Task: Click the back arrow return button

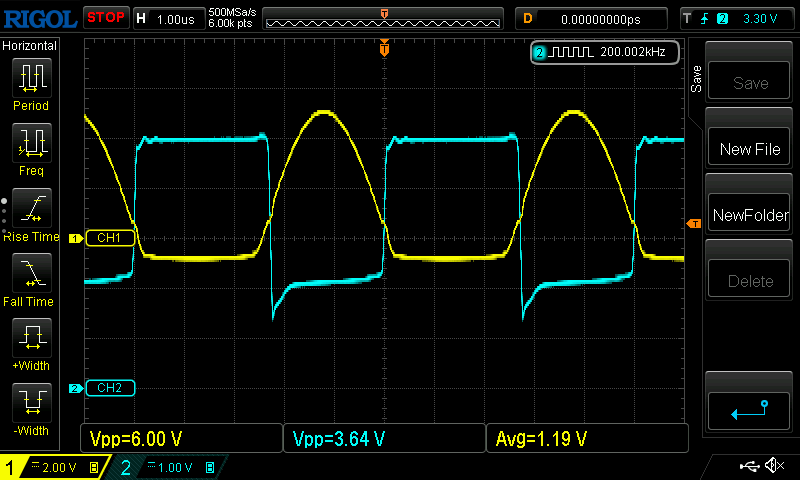Action: [749, 411]
